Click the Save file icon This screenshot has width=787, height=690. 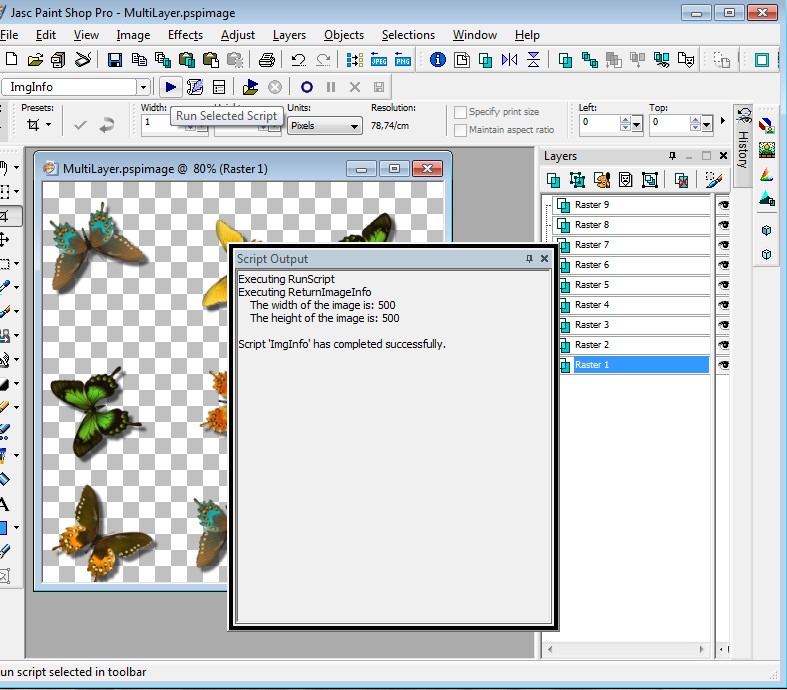click(x=115, y=60)
